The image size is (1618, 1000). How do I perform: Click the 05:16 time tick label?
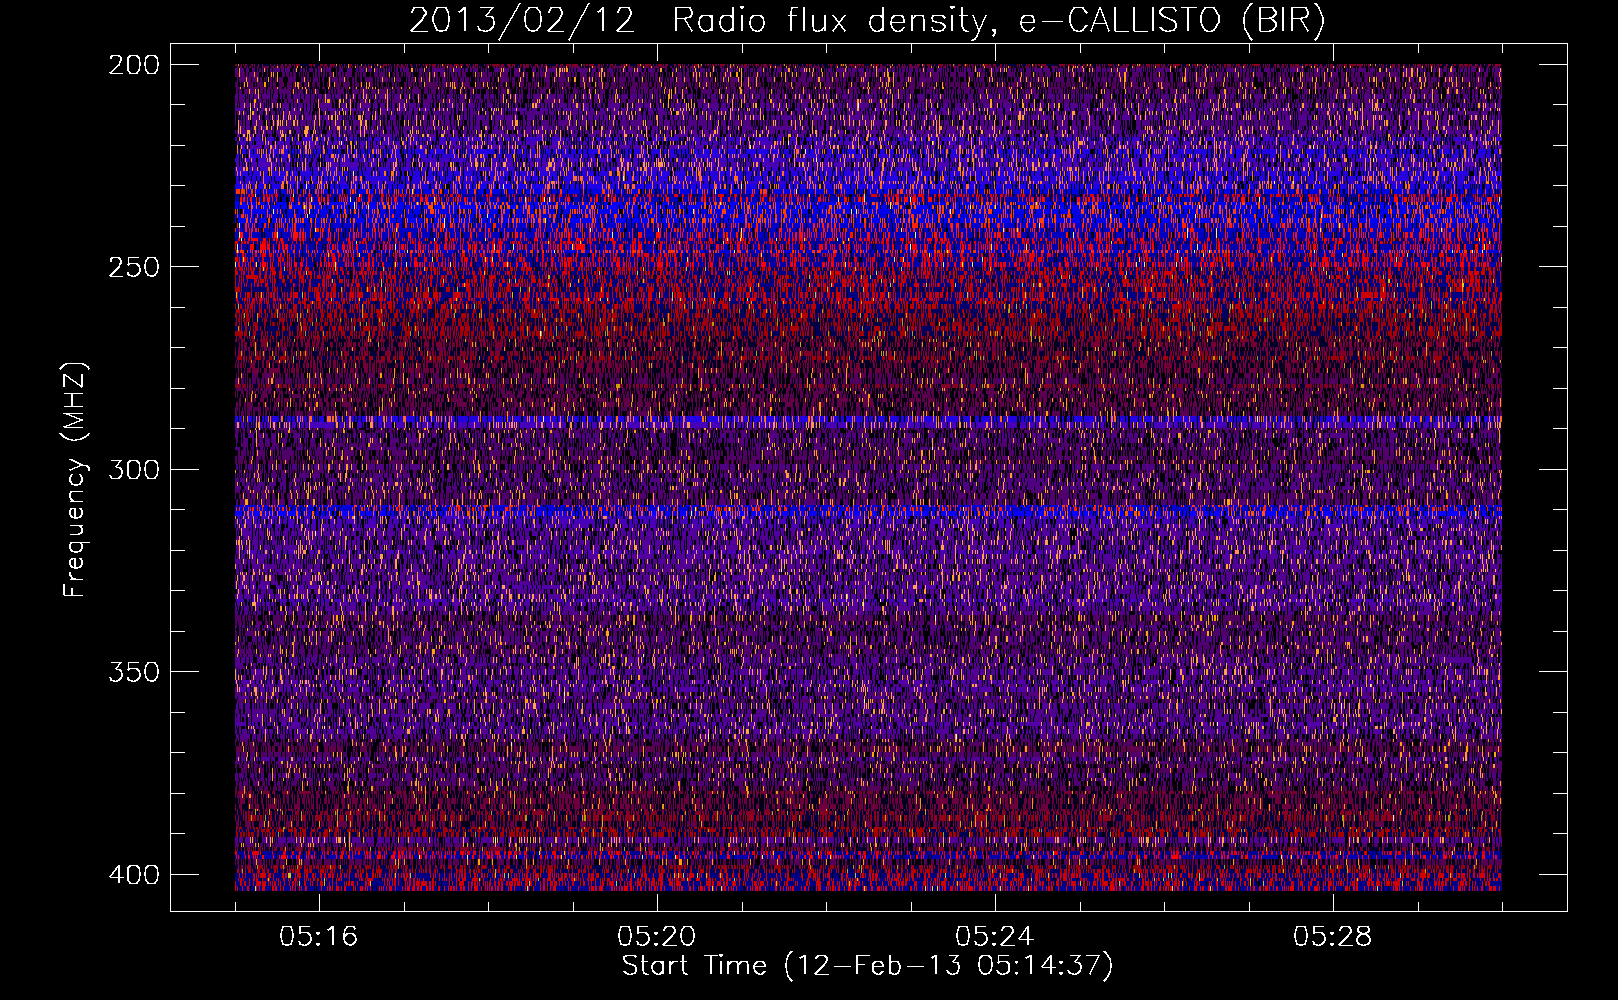[319, 937]
